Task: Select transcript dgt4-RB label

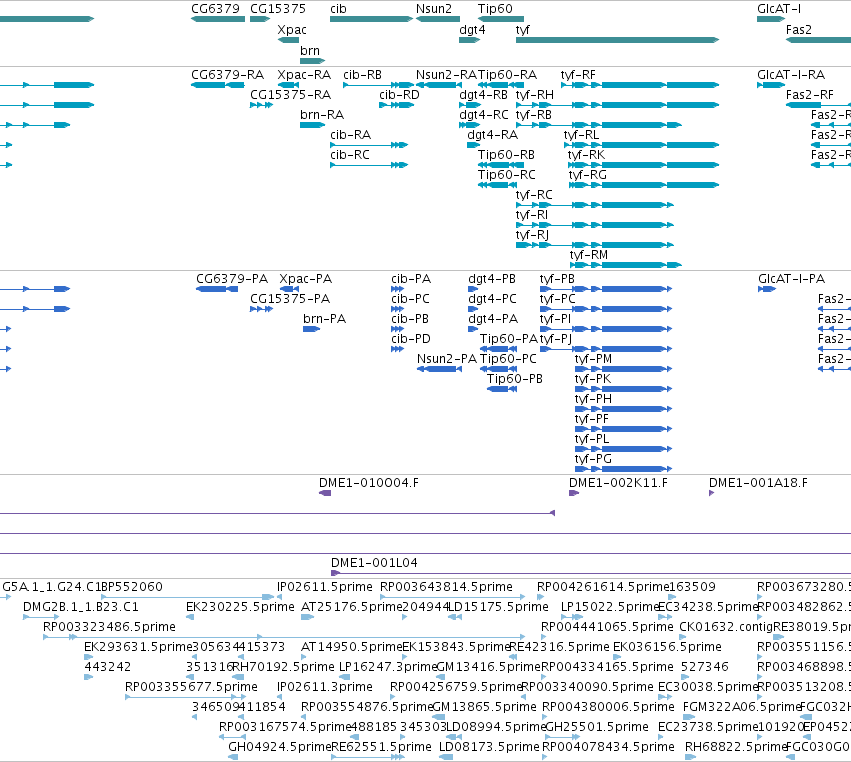Action: [484, 95]
